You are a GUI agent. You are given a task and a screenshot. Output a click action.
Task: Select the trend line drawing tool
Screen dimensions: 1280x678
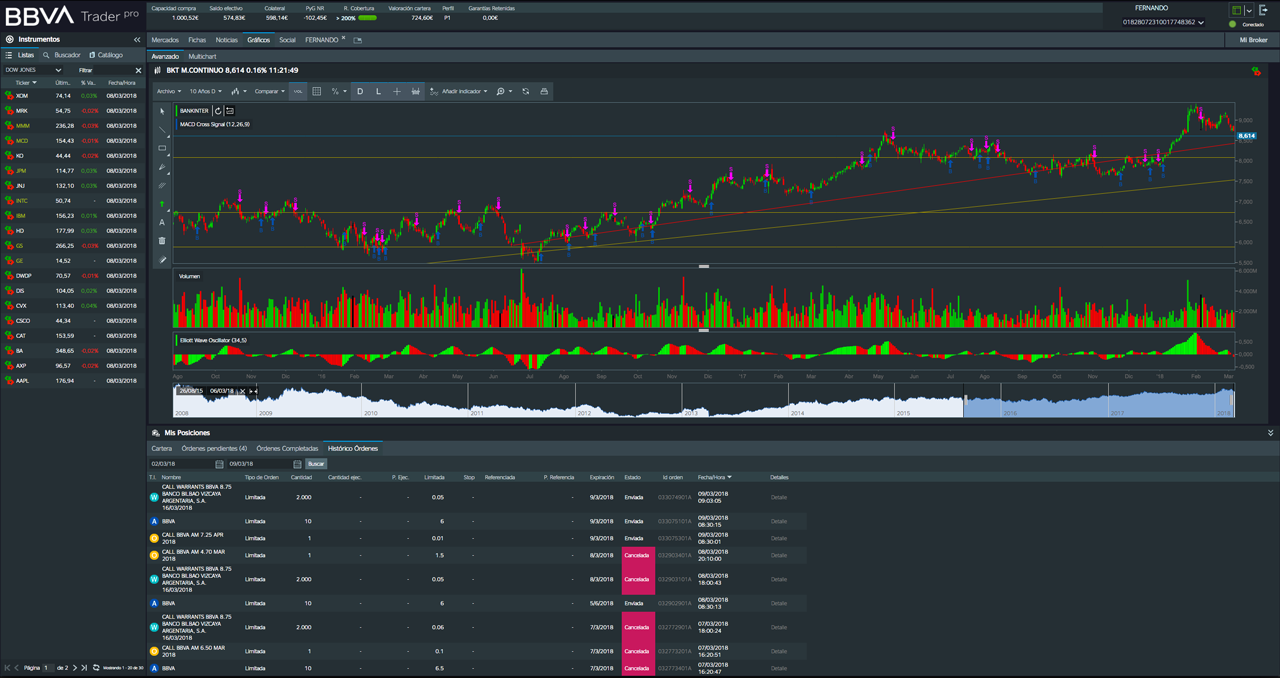click(162, 130)
